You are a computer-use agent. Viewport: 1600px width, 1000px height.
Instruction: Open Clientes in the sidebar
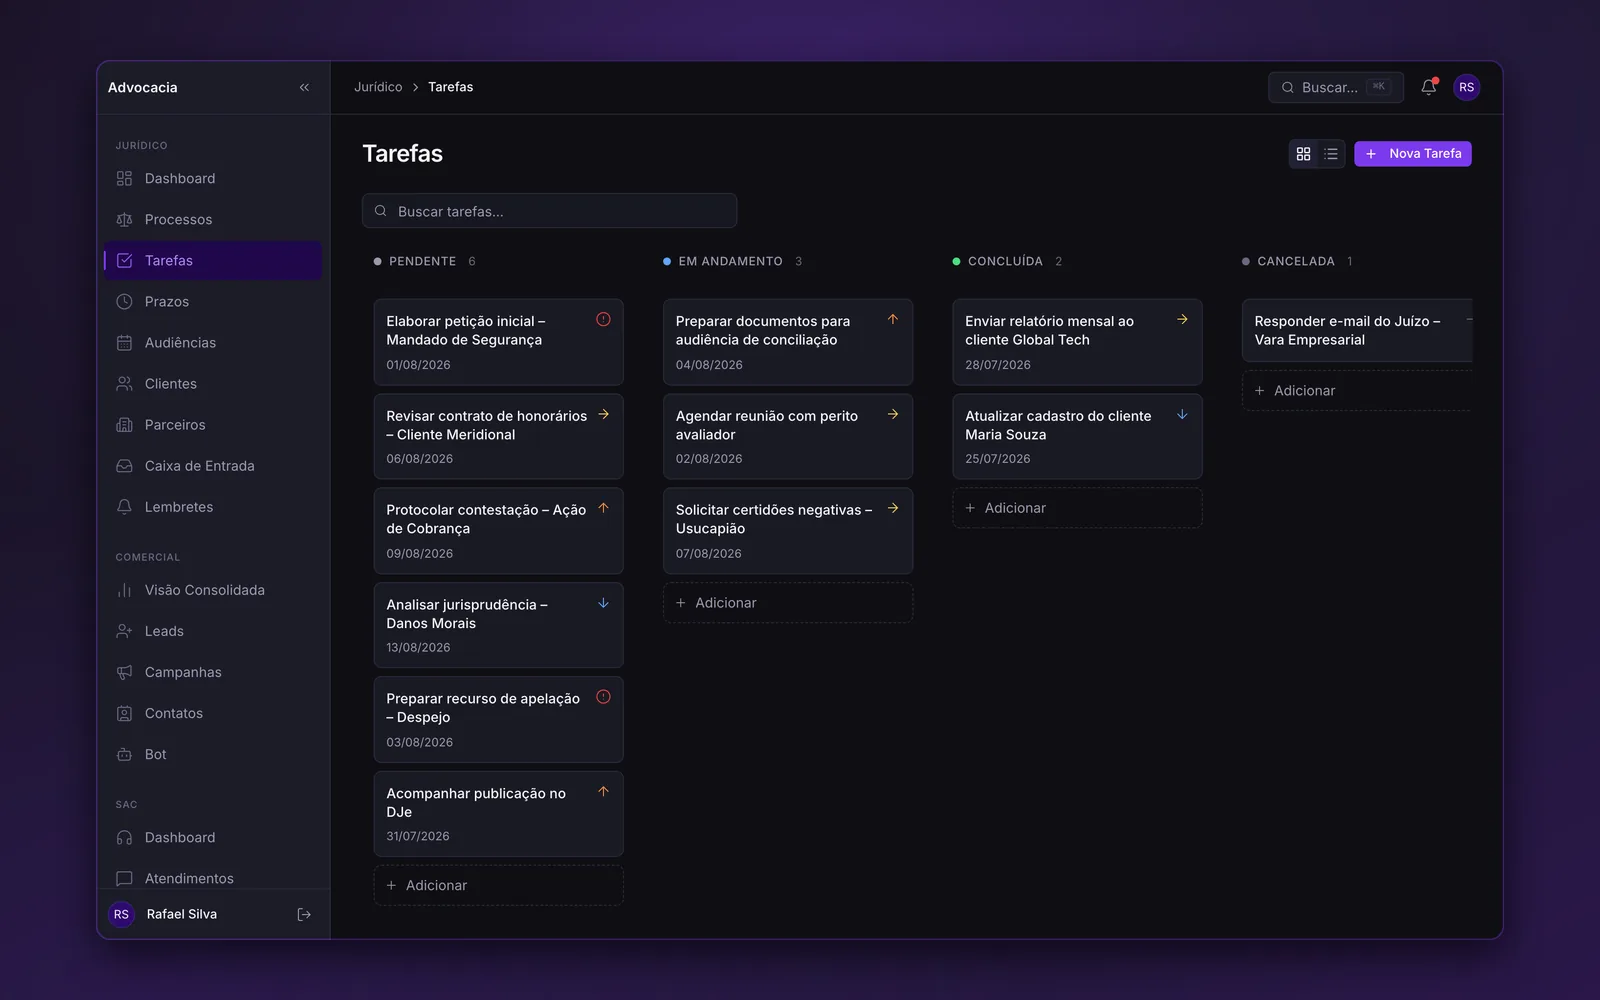(x=213, y=383)
